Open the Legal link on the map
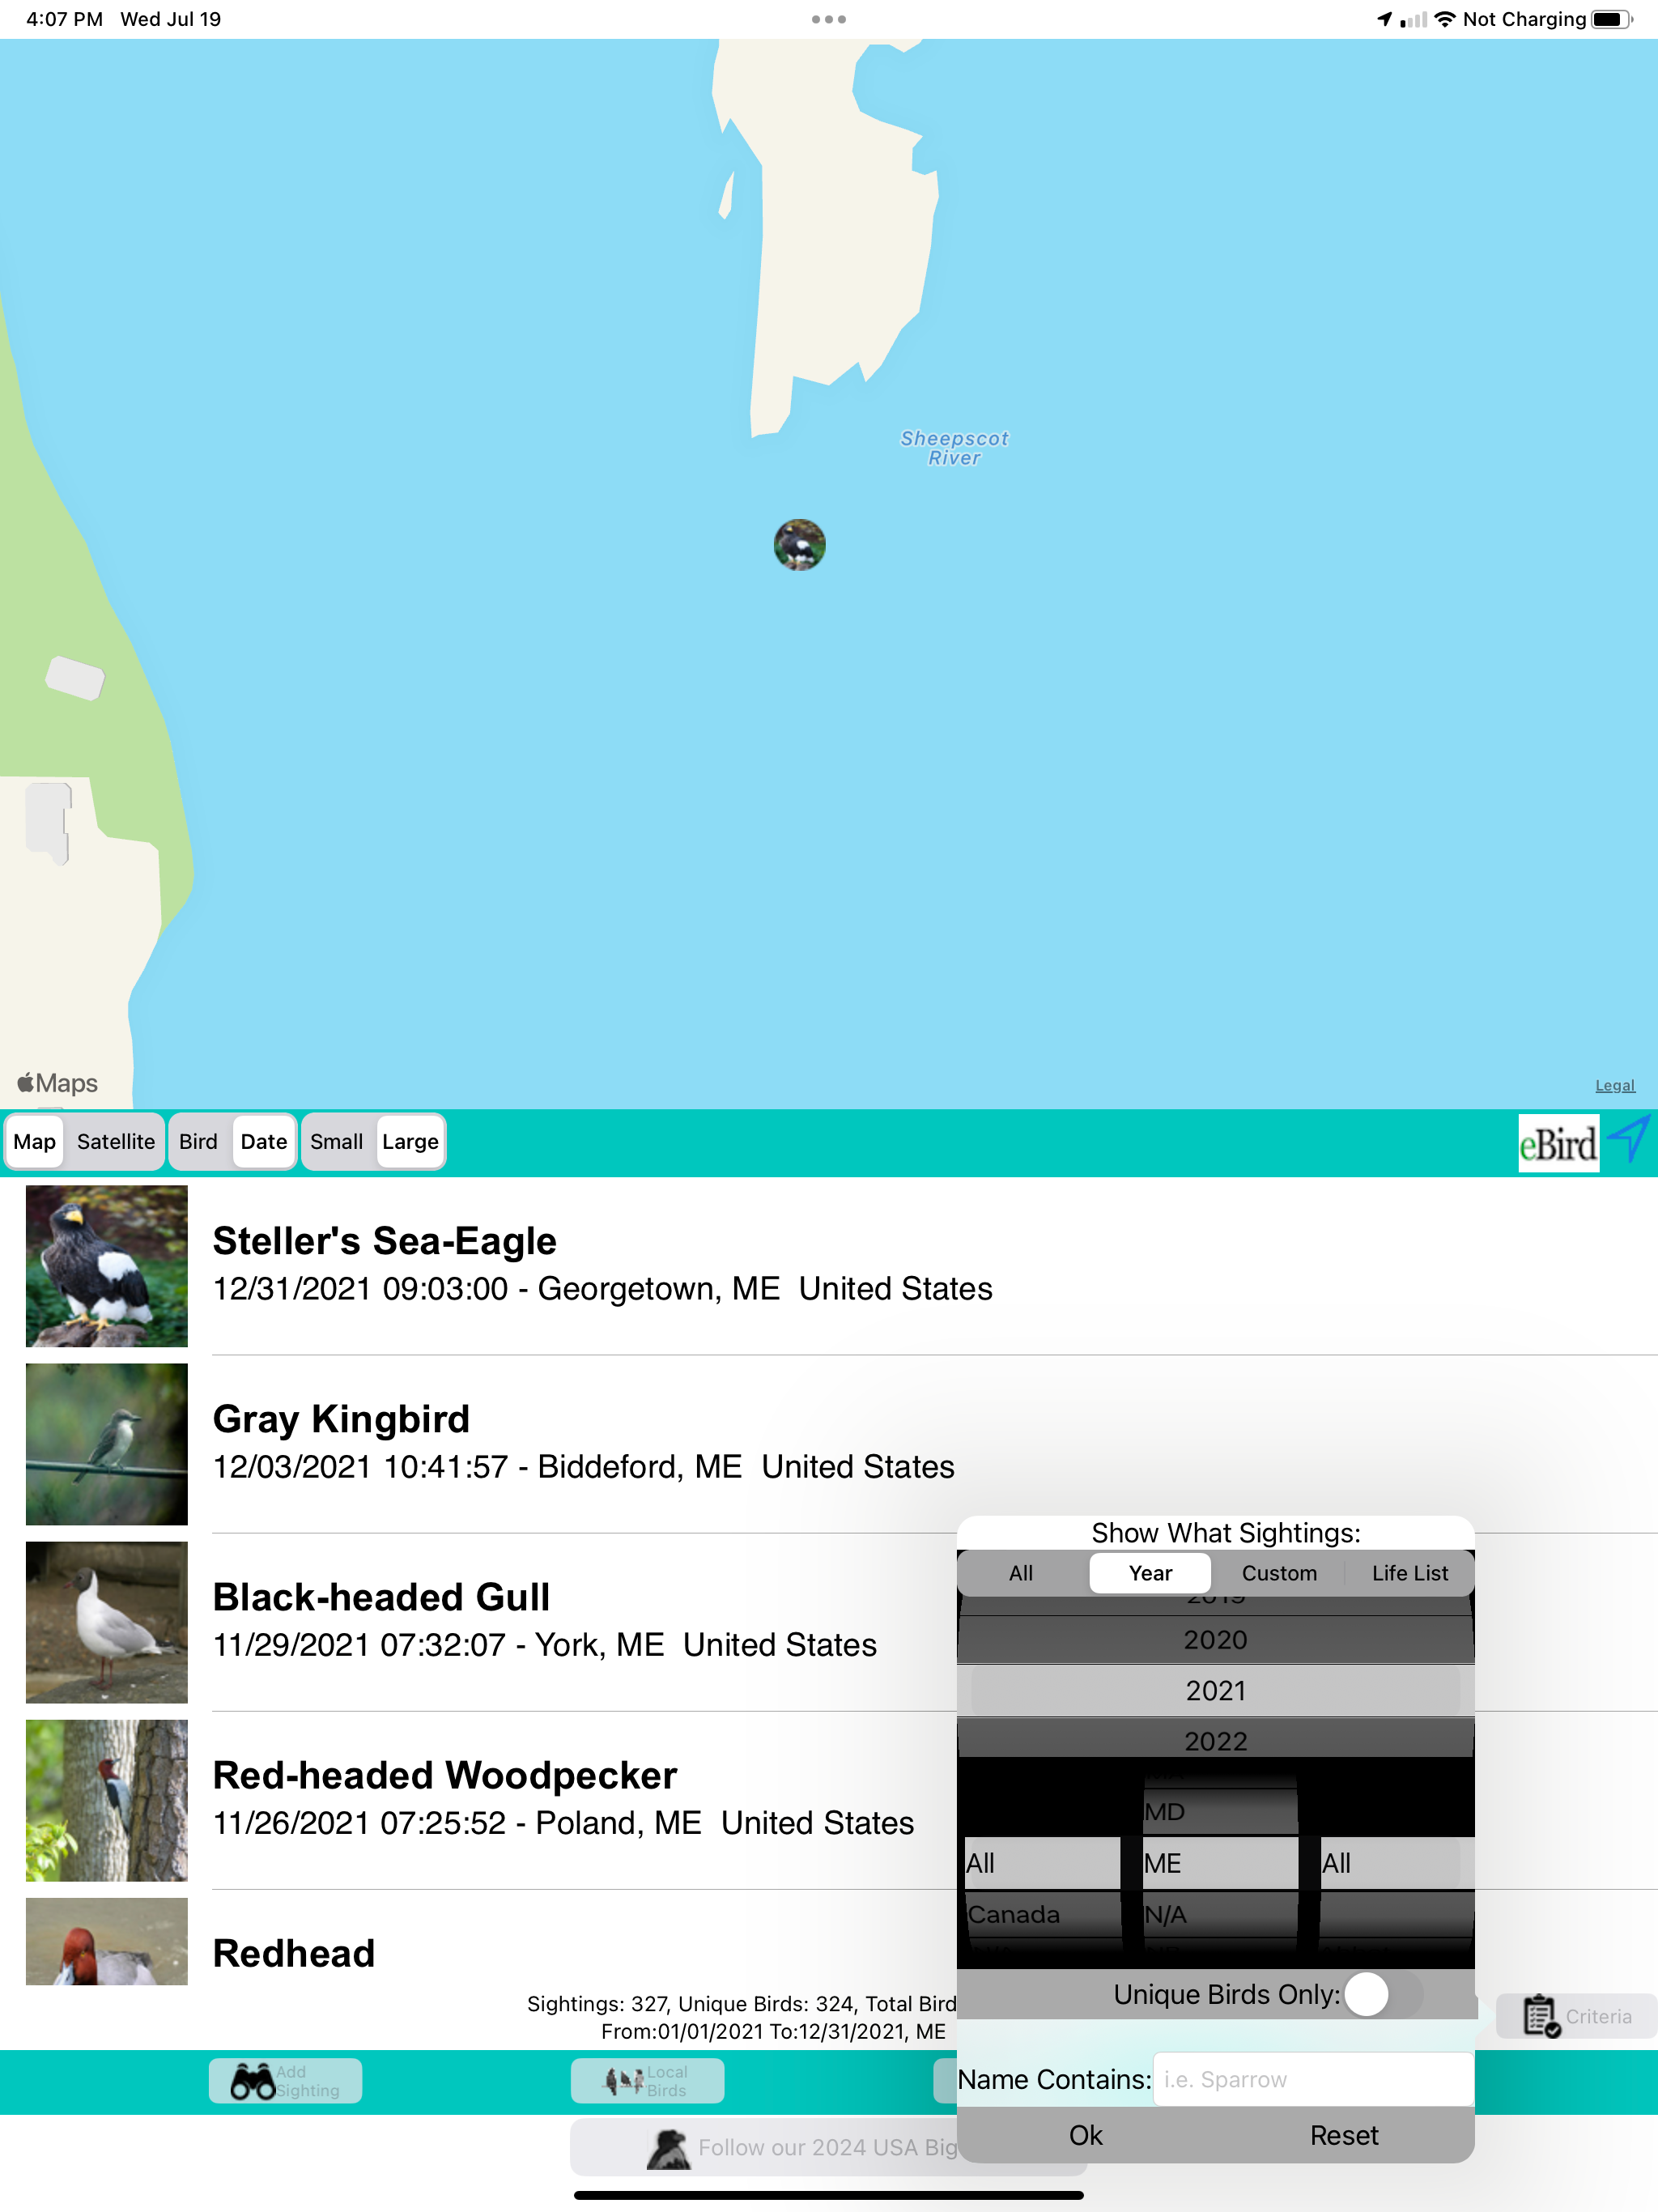 click(1614, 1085)
